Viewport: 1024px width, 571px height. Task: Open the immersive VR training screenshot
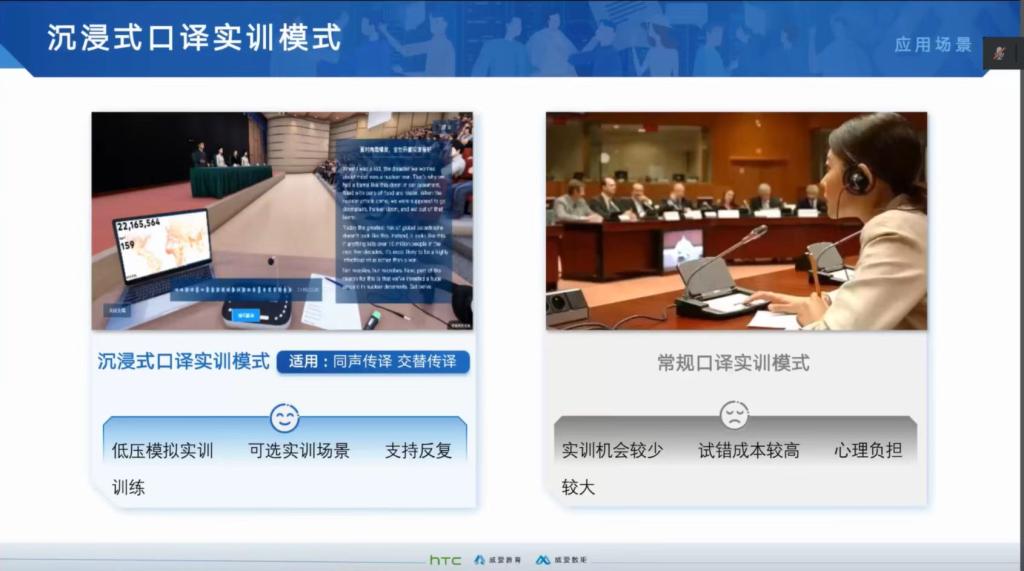pos(282,221)
